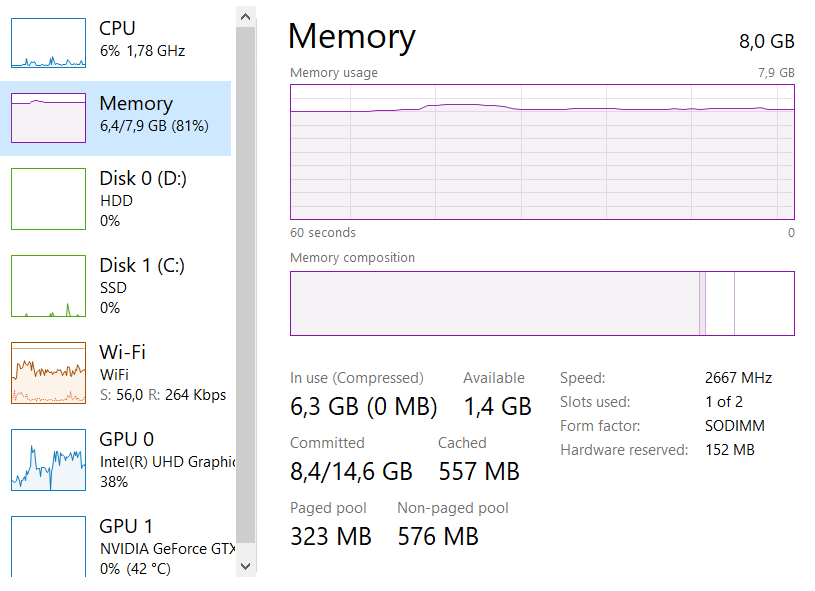Click the Memory usage history graph
The width and height of the screenshot is (815, 591).
(542, 151)
